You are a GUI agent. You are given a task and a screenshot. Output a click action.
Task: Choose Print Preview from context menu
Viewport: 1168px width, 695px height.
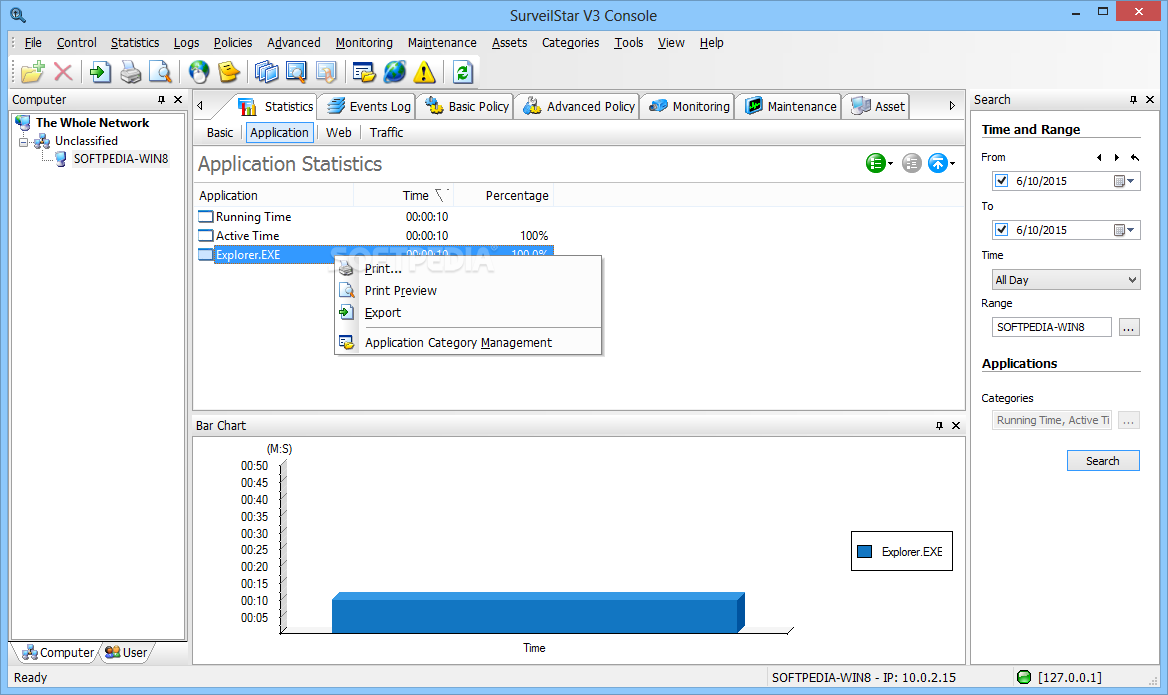[x=468, y=291]
